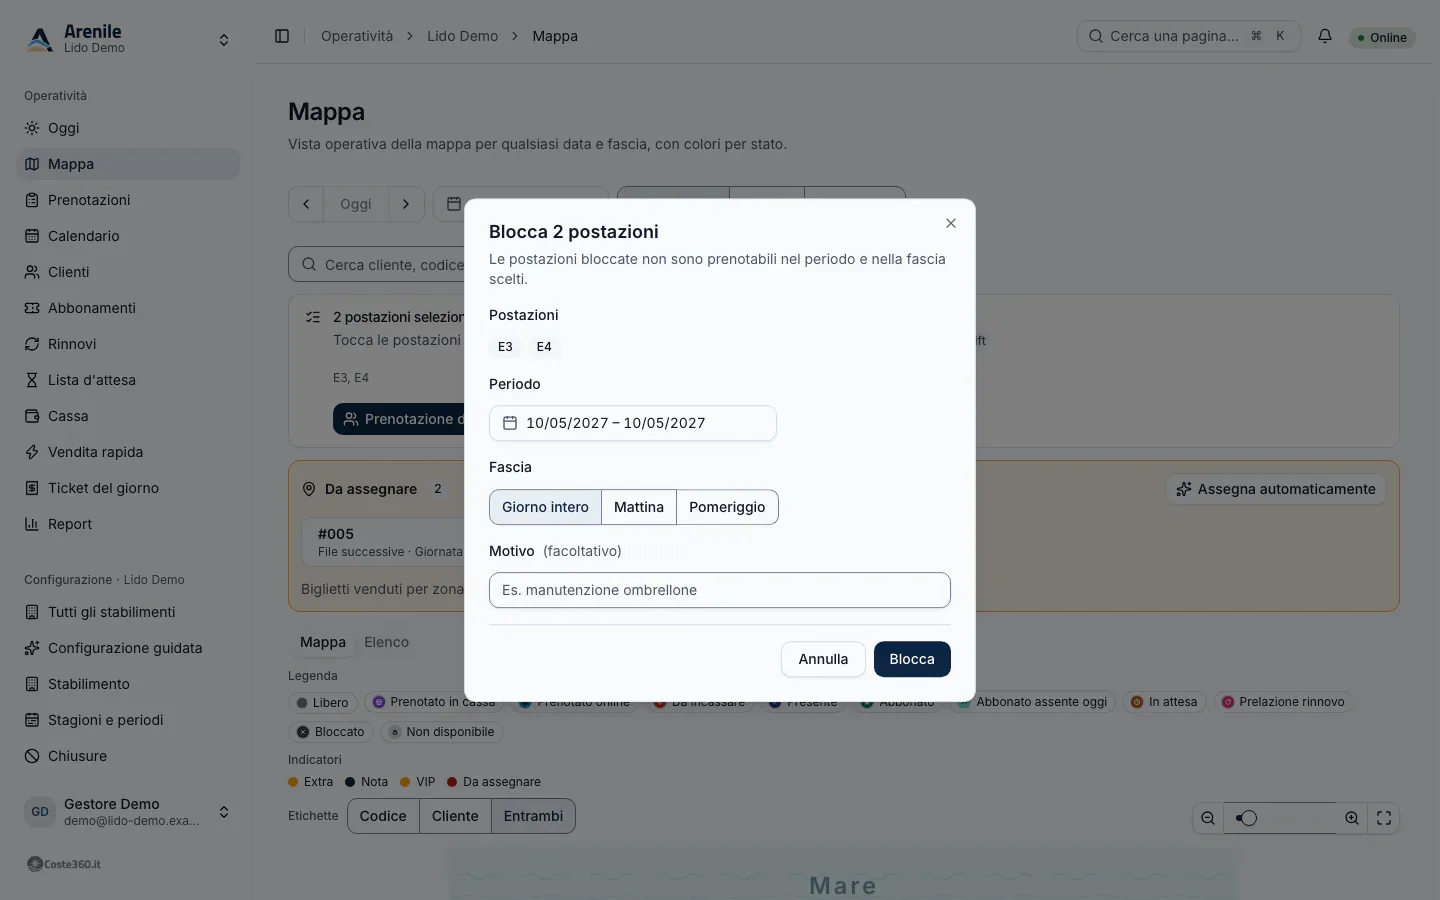This screenshot has width=1440, height=900.
Task: Select Pomeriggio fascia
Action: coord(727,507)
